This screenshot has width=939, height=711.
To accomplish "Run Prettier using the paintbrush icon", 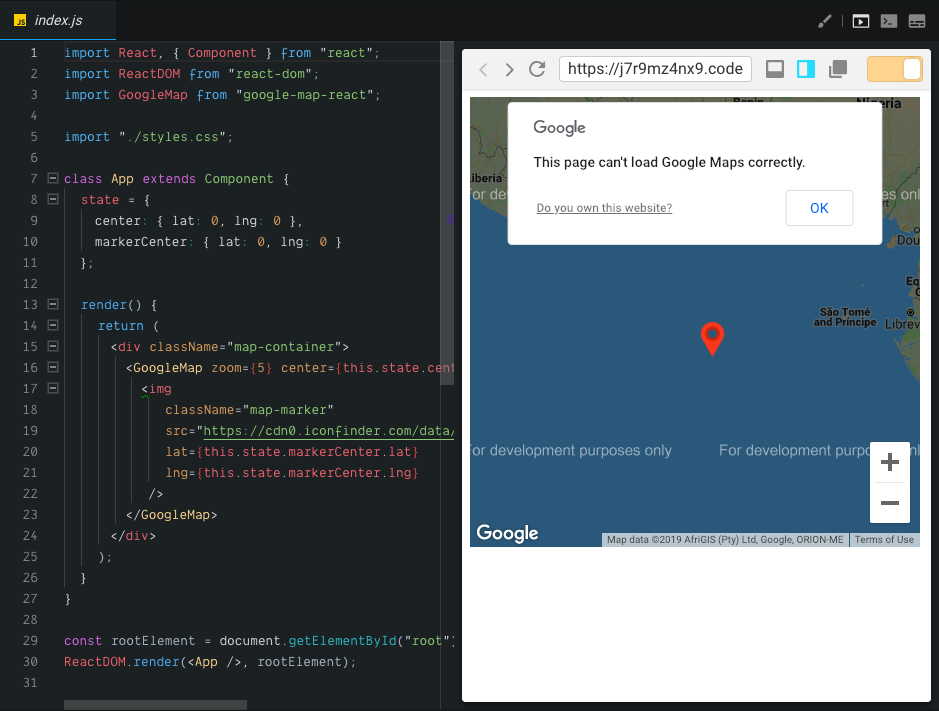I will (824, 20).
